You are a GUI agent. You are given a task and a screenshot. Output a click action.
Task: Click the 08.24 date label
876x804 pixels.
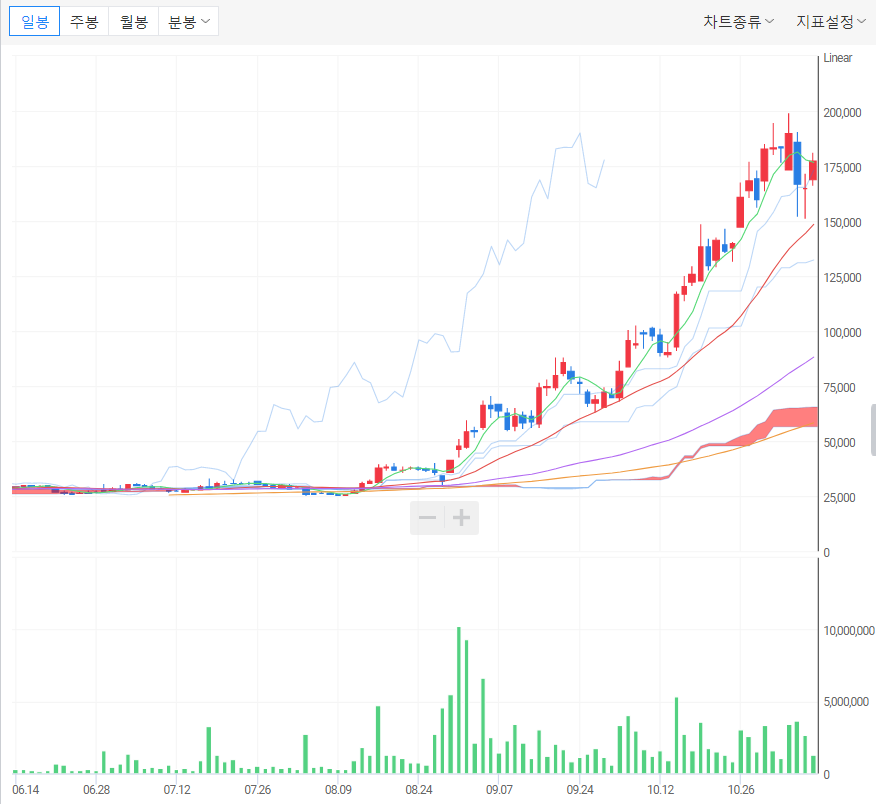[419, 790]
